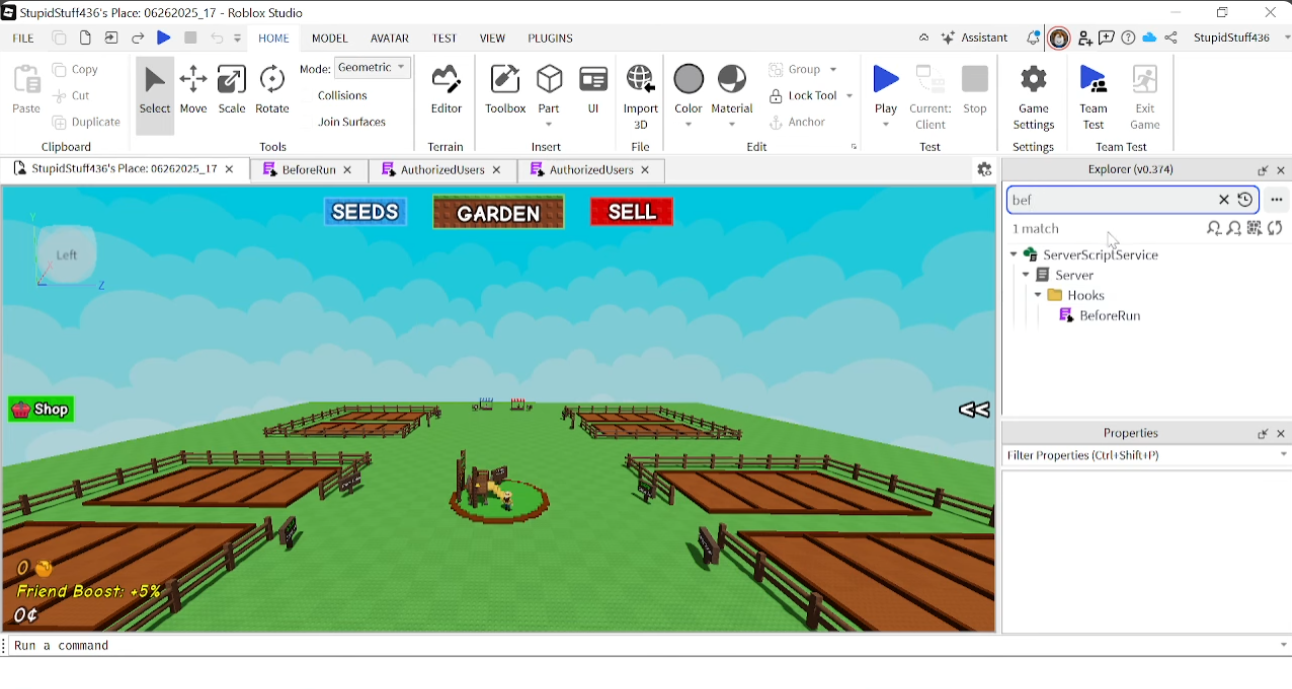Image resolution: width=1292 pixels, height=689 pixels.
Task: Open the Mode dropdown set to Geometric
Action: point(372,66)
